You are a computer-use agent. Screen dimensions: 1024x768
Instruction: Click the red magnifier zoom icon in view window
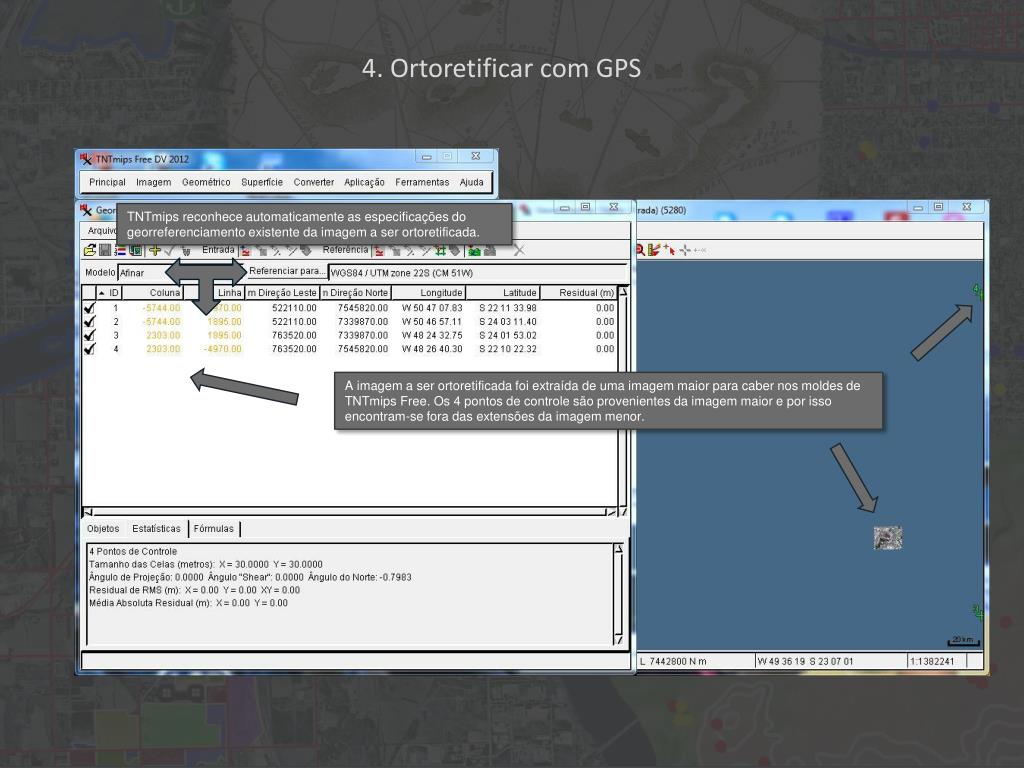point(640,249)
